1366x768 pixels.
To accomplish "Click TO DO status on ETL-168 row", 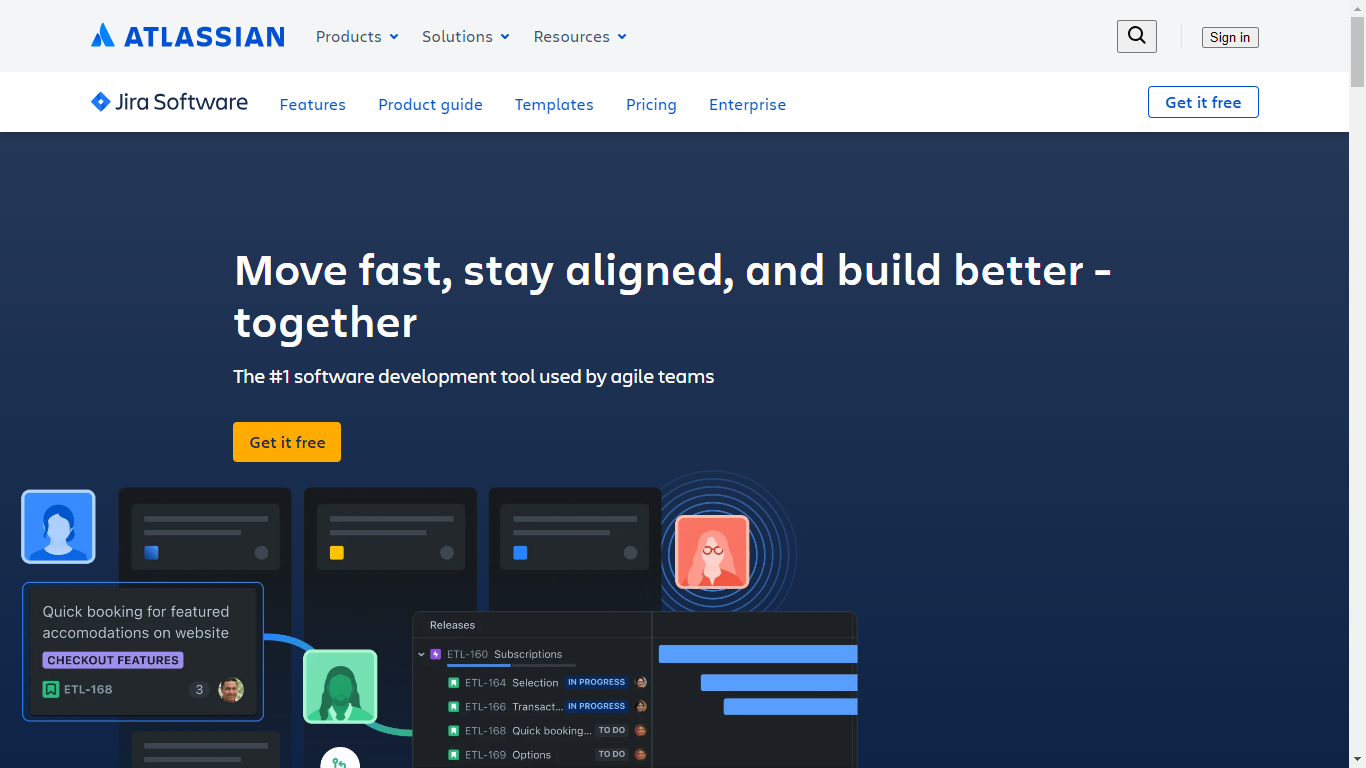I will pos(612,730).
